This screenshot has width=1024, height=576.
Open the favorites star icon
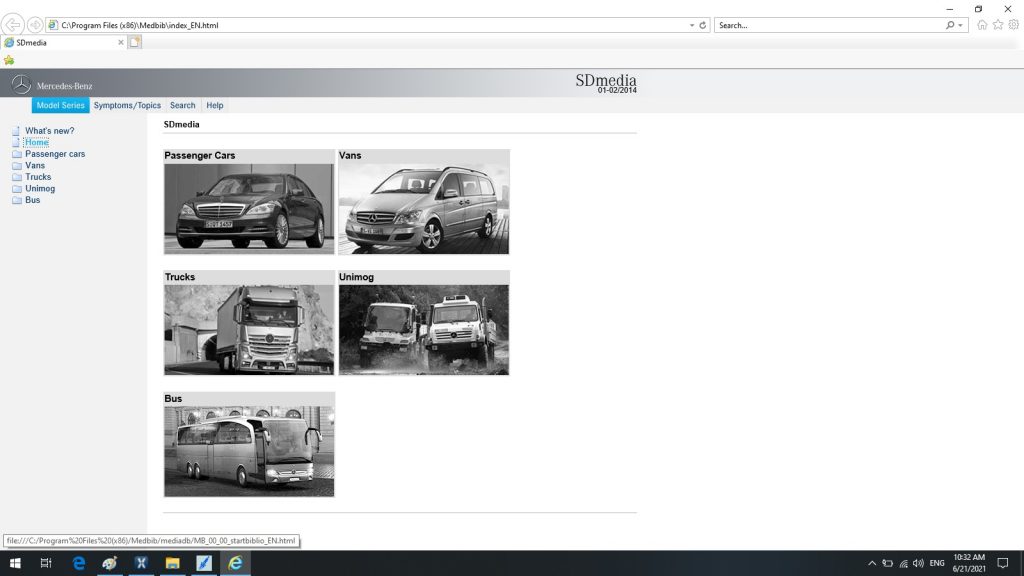996,25
